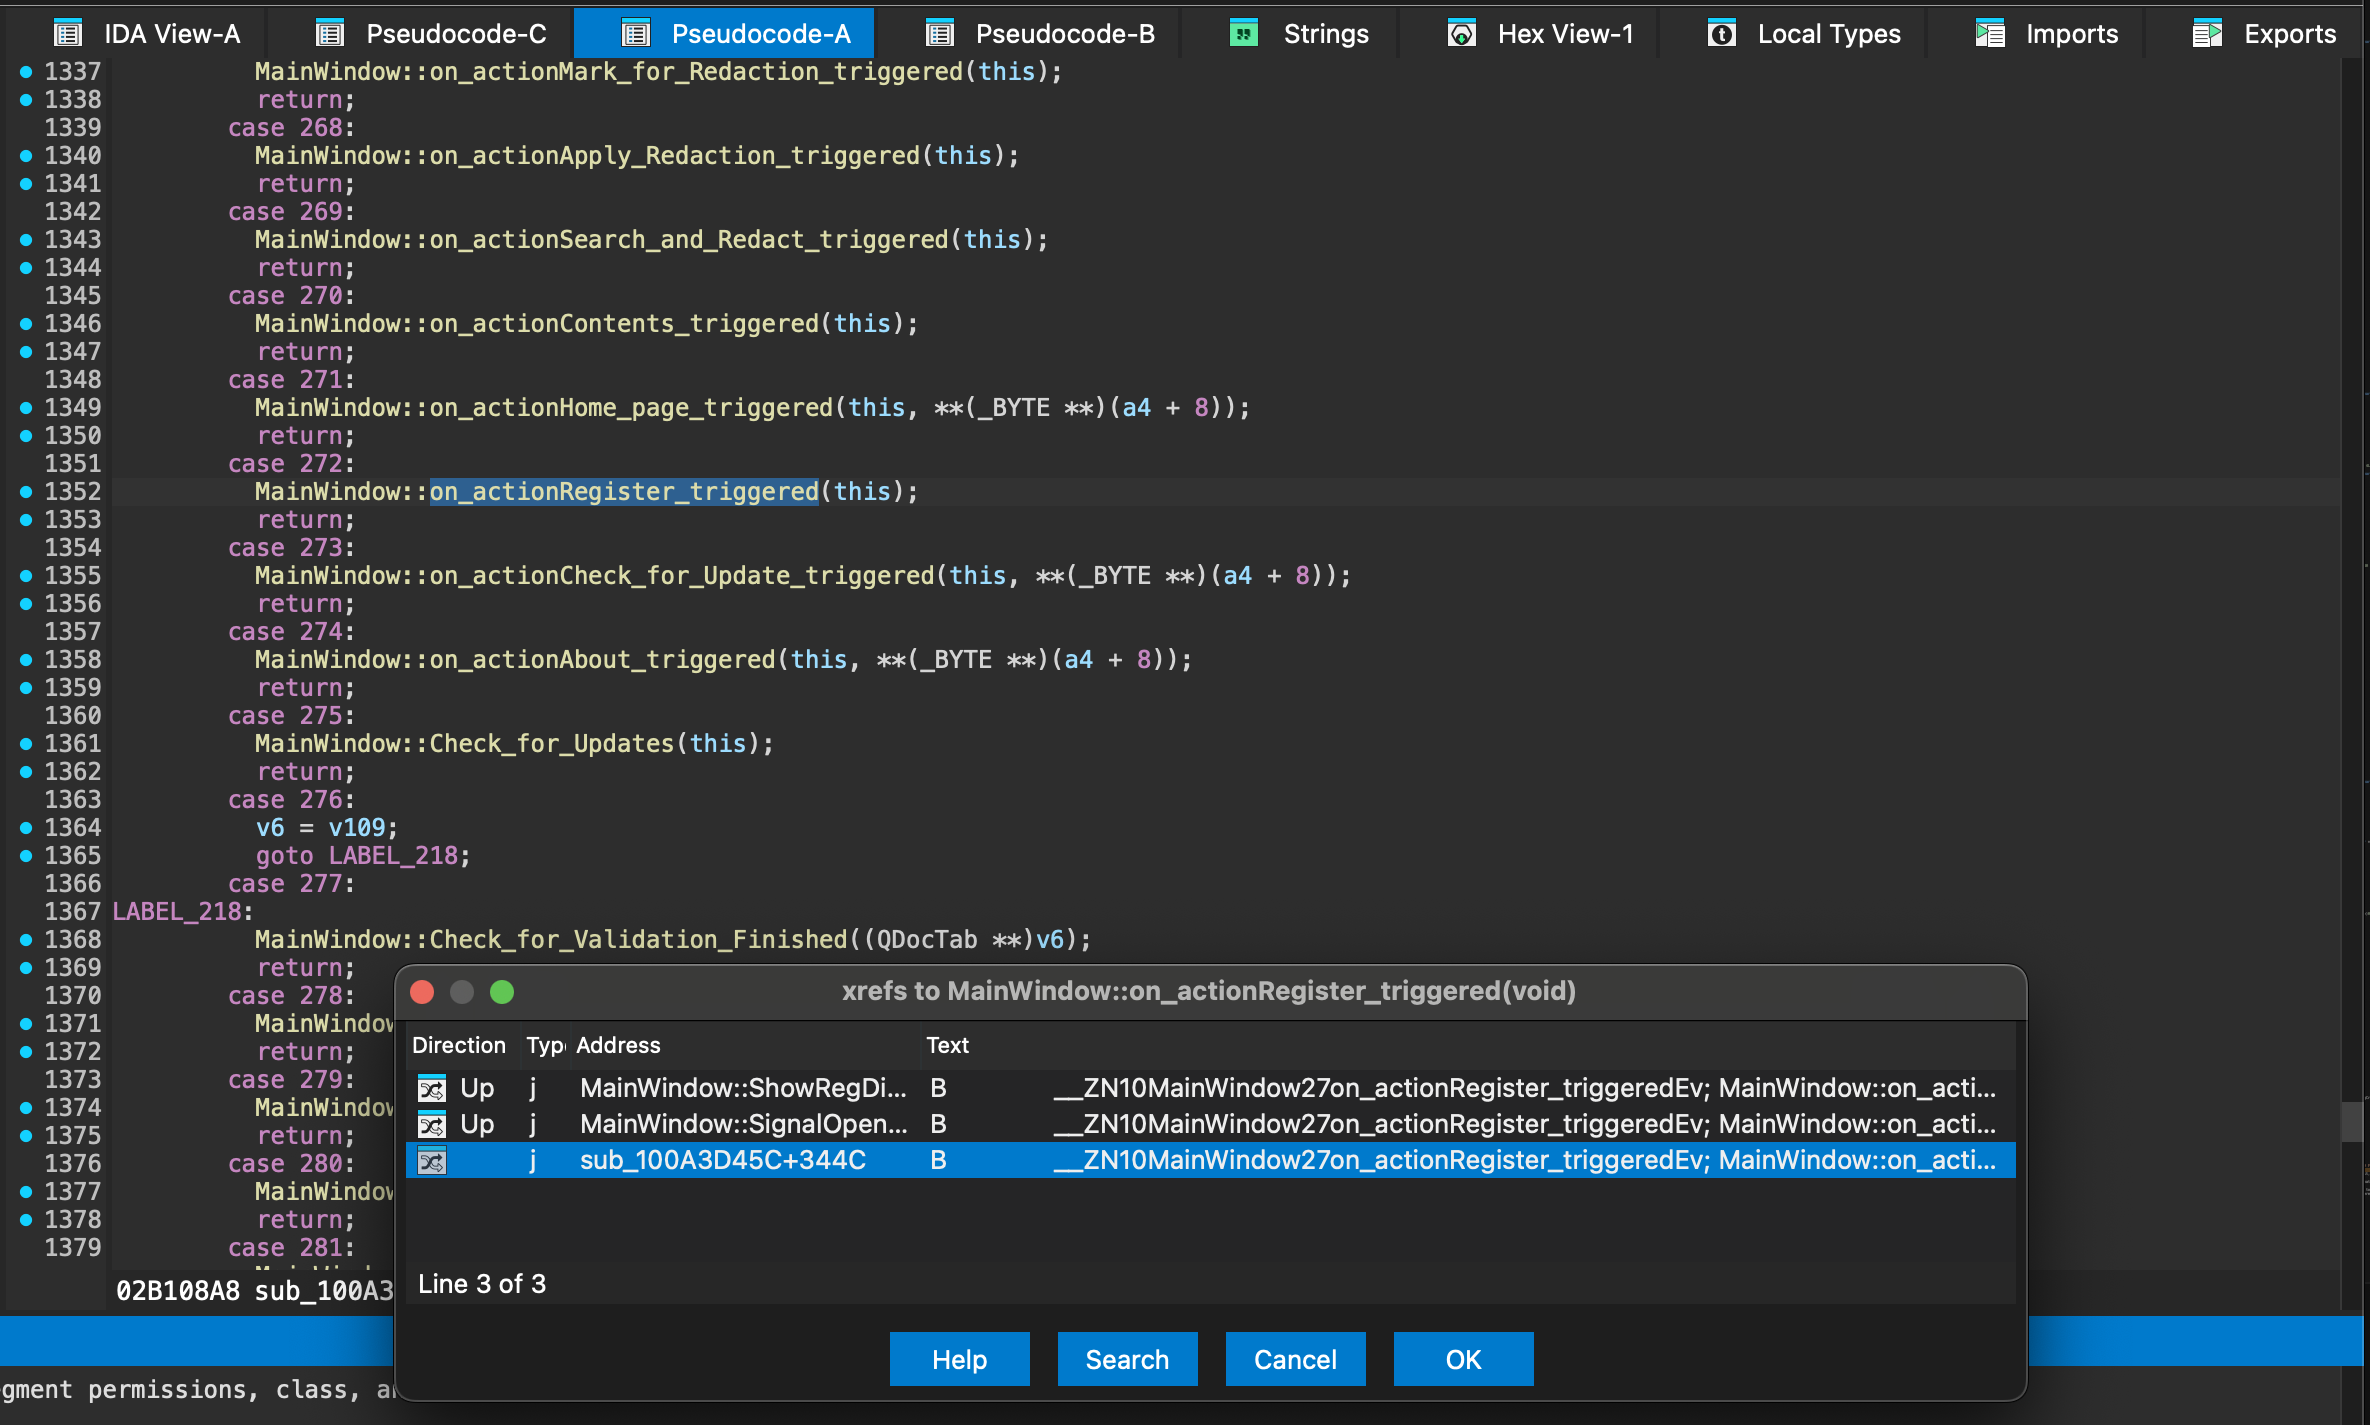2370x1425 pixels.
Task: Click on_actionCheck_for_Update_triggered call
Action: point(682,576)
